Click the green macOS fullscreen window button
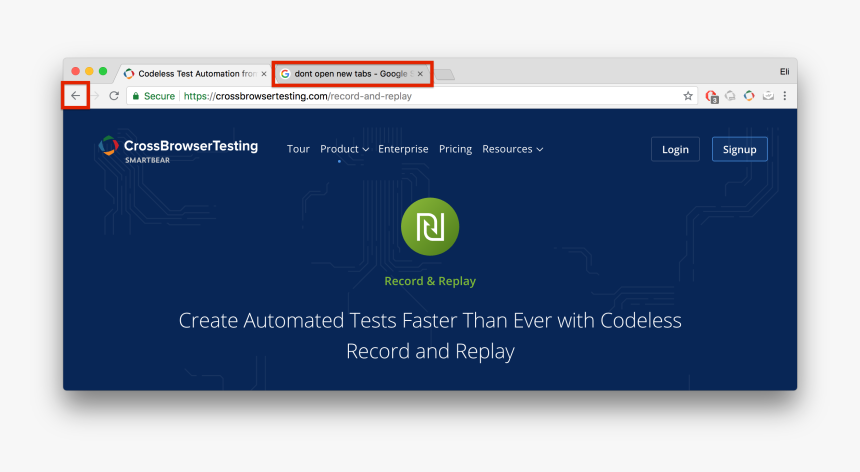The height and width of the screenshot is (472, 860). [103, 71]
